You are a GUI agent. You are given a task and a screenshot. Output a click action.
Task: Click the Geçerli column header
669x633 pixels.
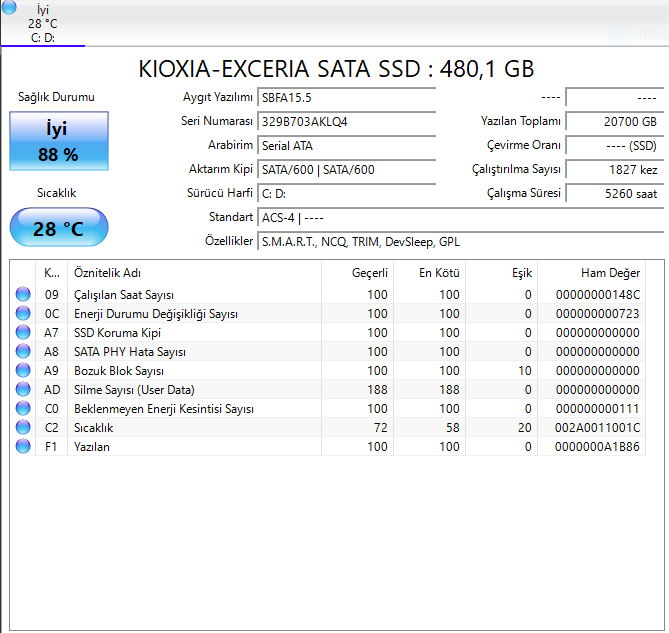[x=357, y=273]
